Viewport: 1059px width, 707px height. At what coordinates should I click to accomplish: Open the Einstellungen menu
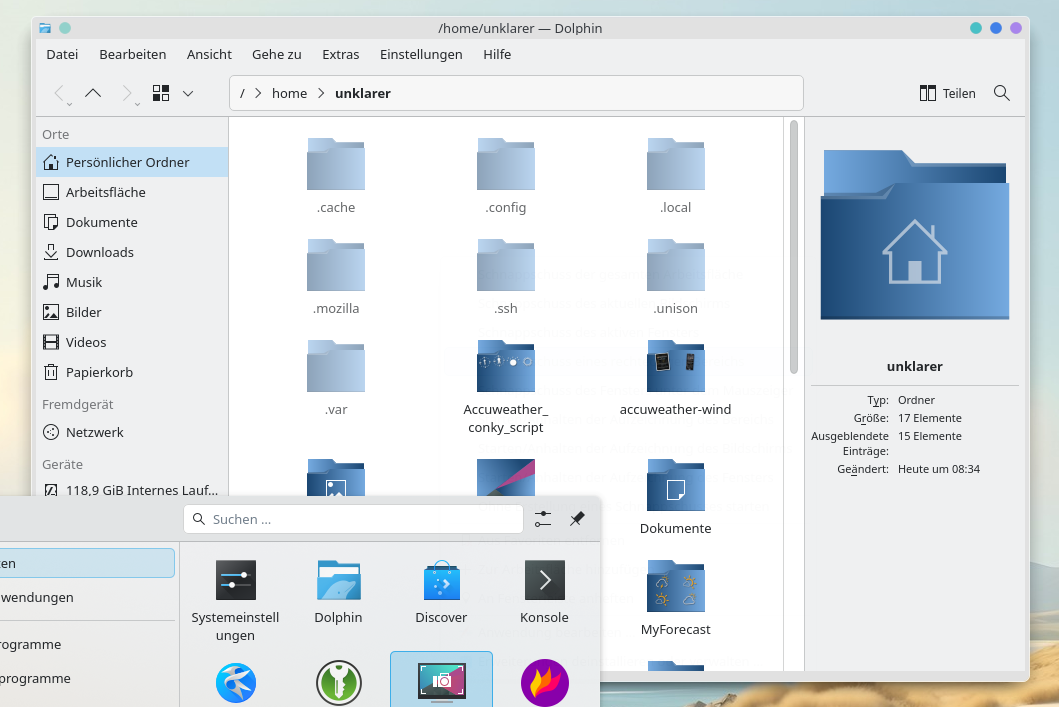click(421, 55)
